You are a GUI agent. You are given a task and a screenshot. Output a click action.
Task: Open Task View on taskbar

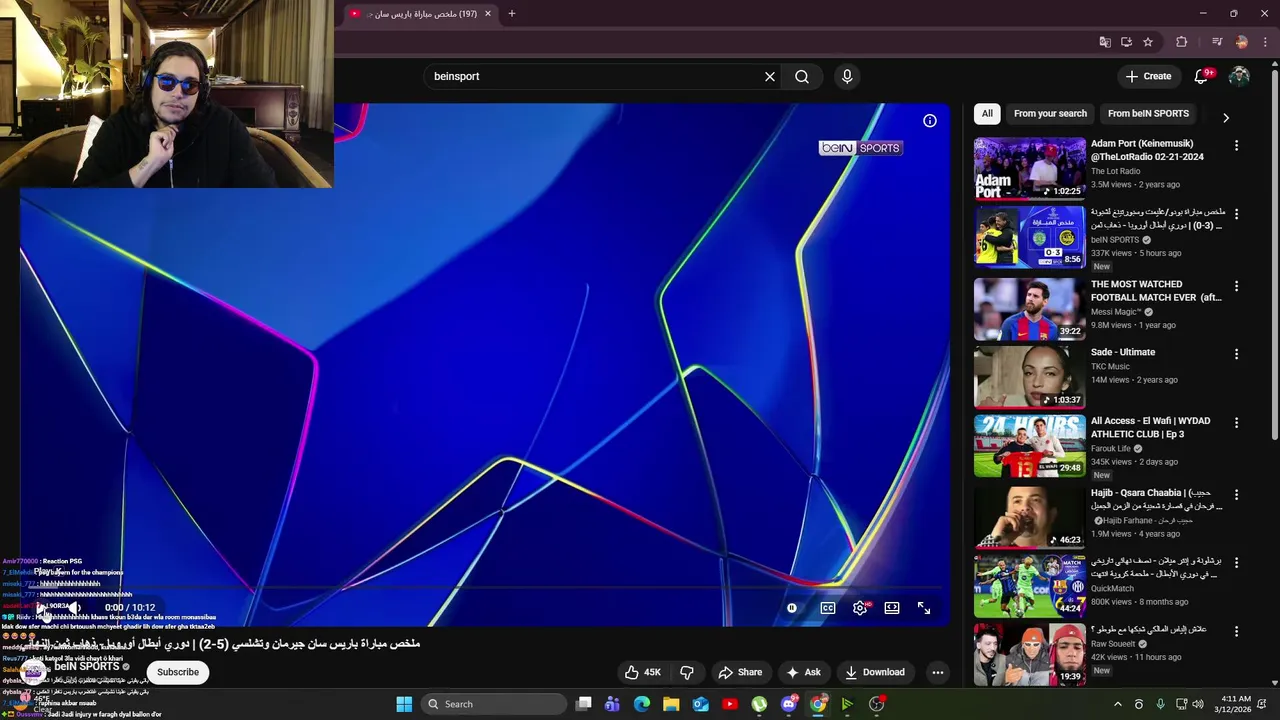(584, 704)
